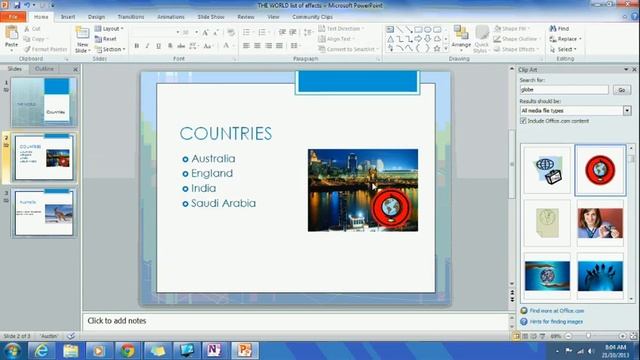Activate the Format Painter tool

[x=45, y=49]
